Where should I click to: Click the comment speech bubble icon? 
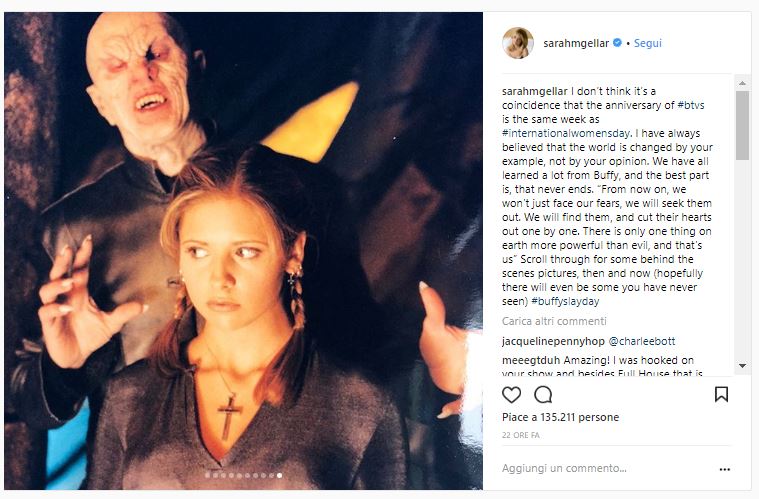coord(543,394)
